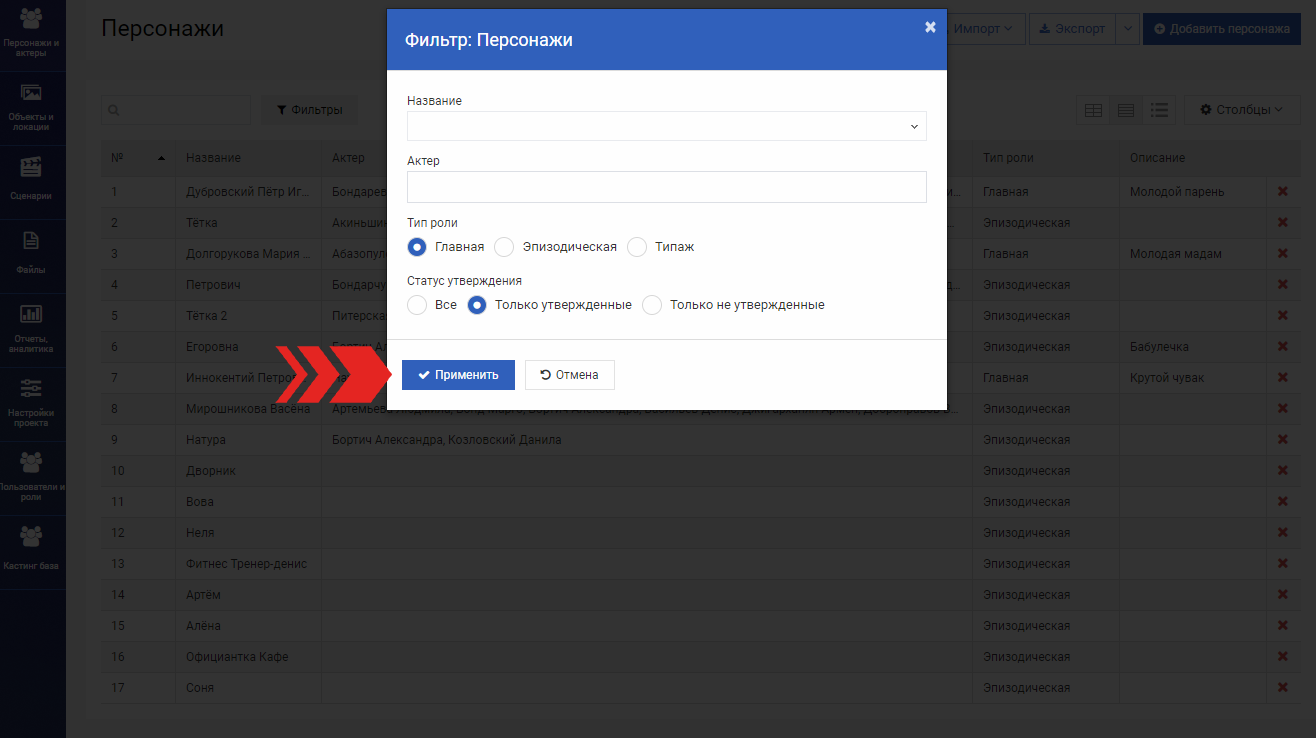1316x738 pixels.
Task: Select Только не утвержденные approval status
Action: [652, 305]
